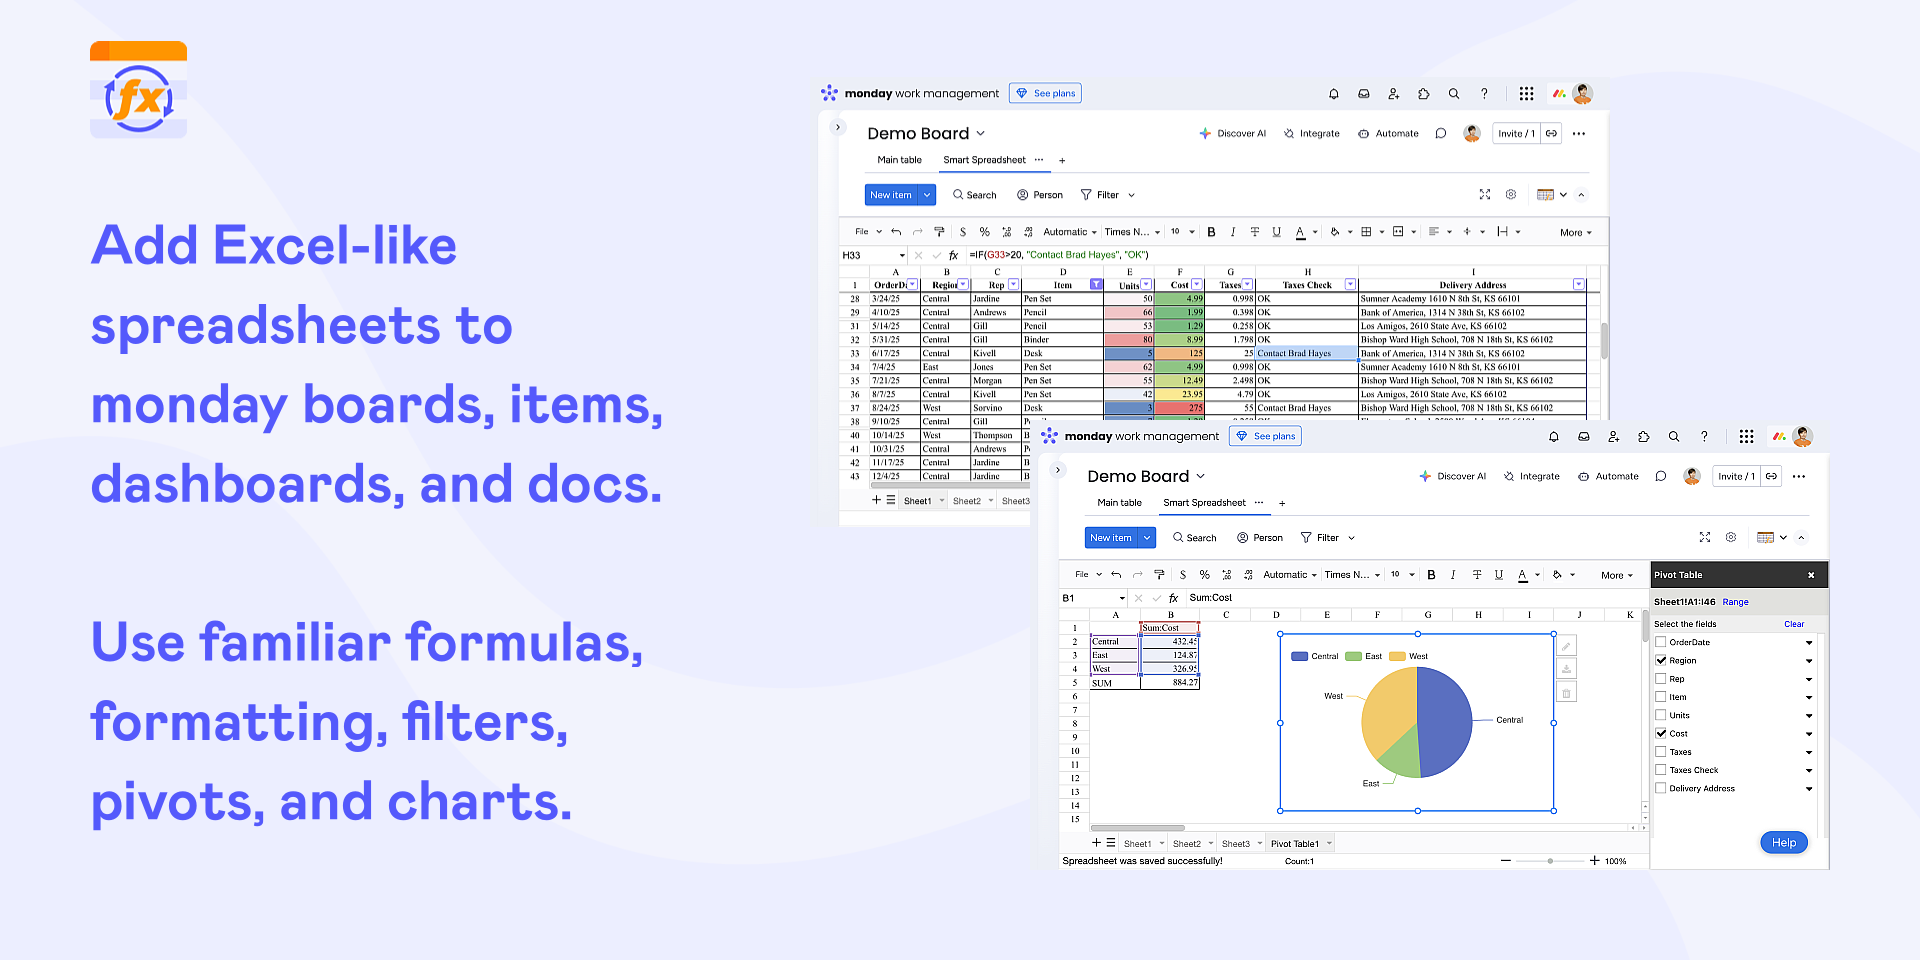Image resolution: width=1920 pixels, height=960 pixels.
Task: Click invite members icon in Pivot Table window
Action: tap(1613, 437)
